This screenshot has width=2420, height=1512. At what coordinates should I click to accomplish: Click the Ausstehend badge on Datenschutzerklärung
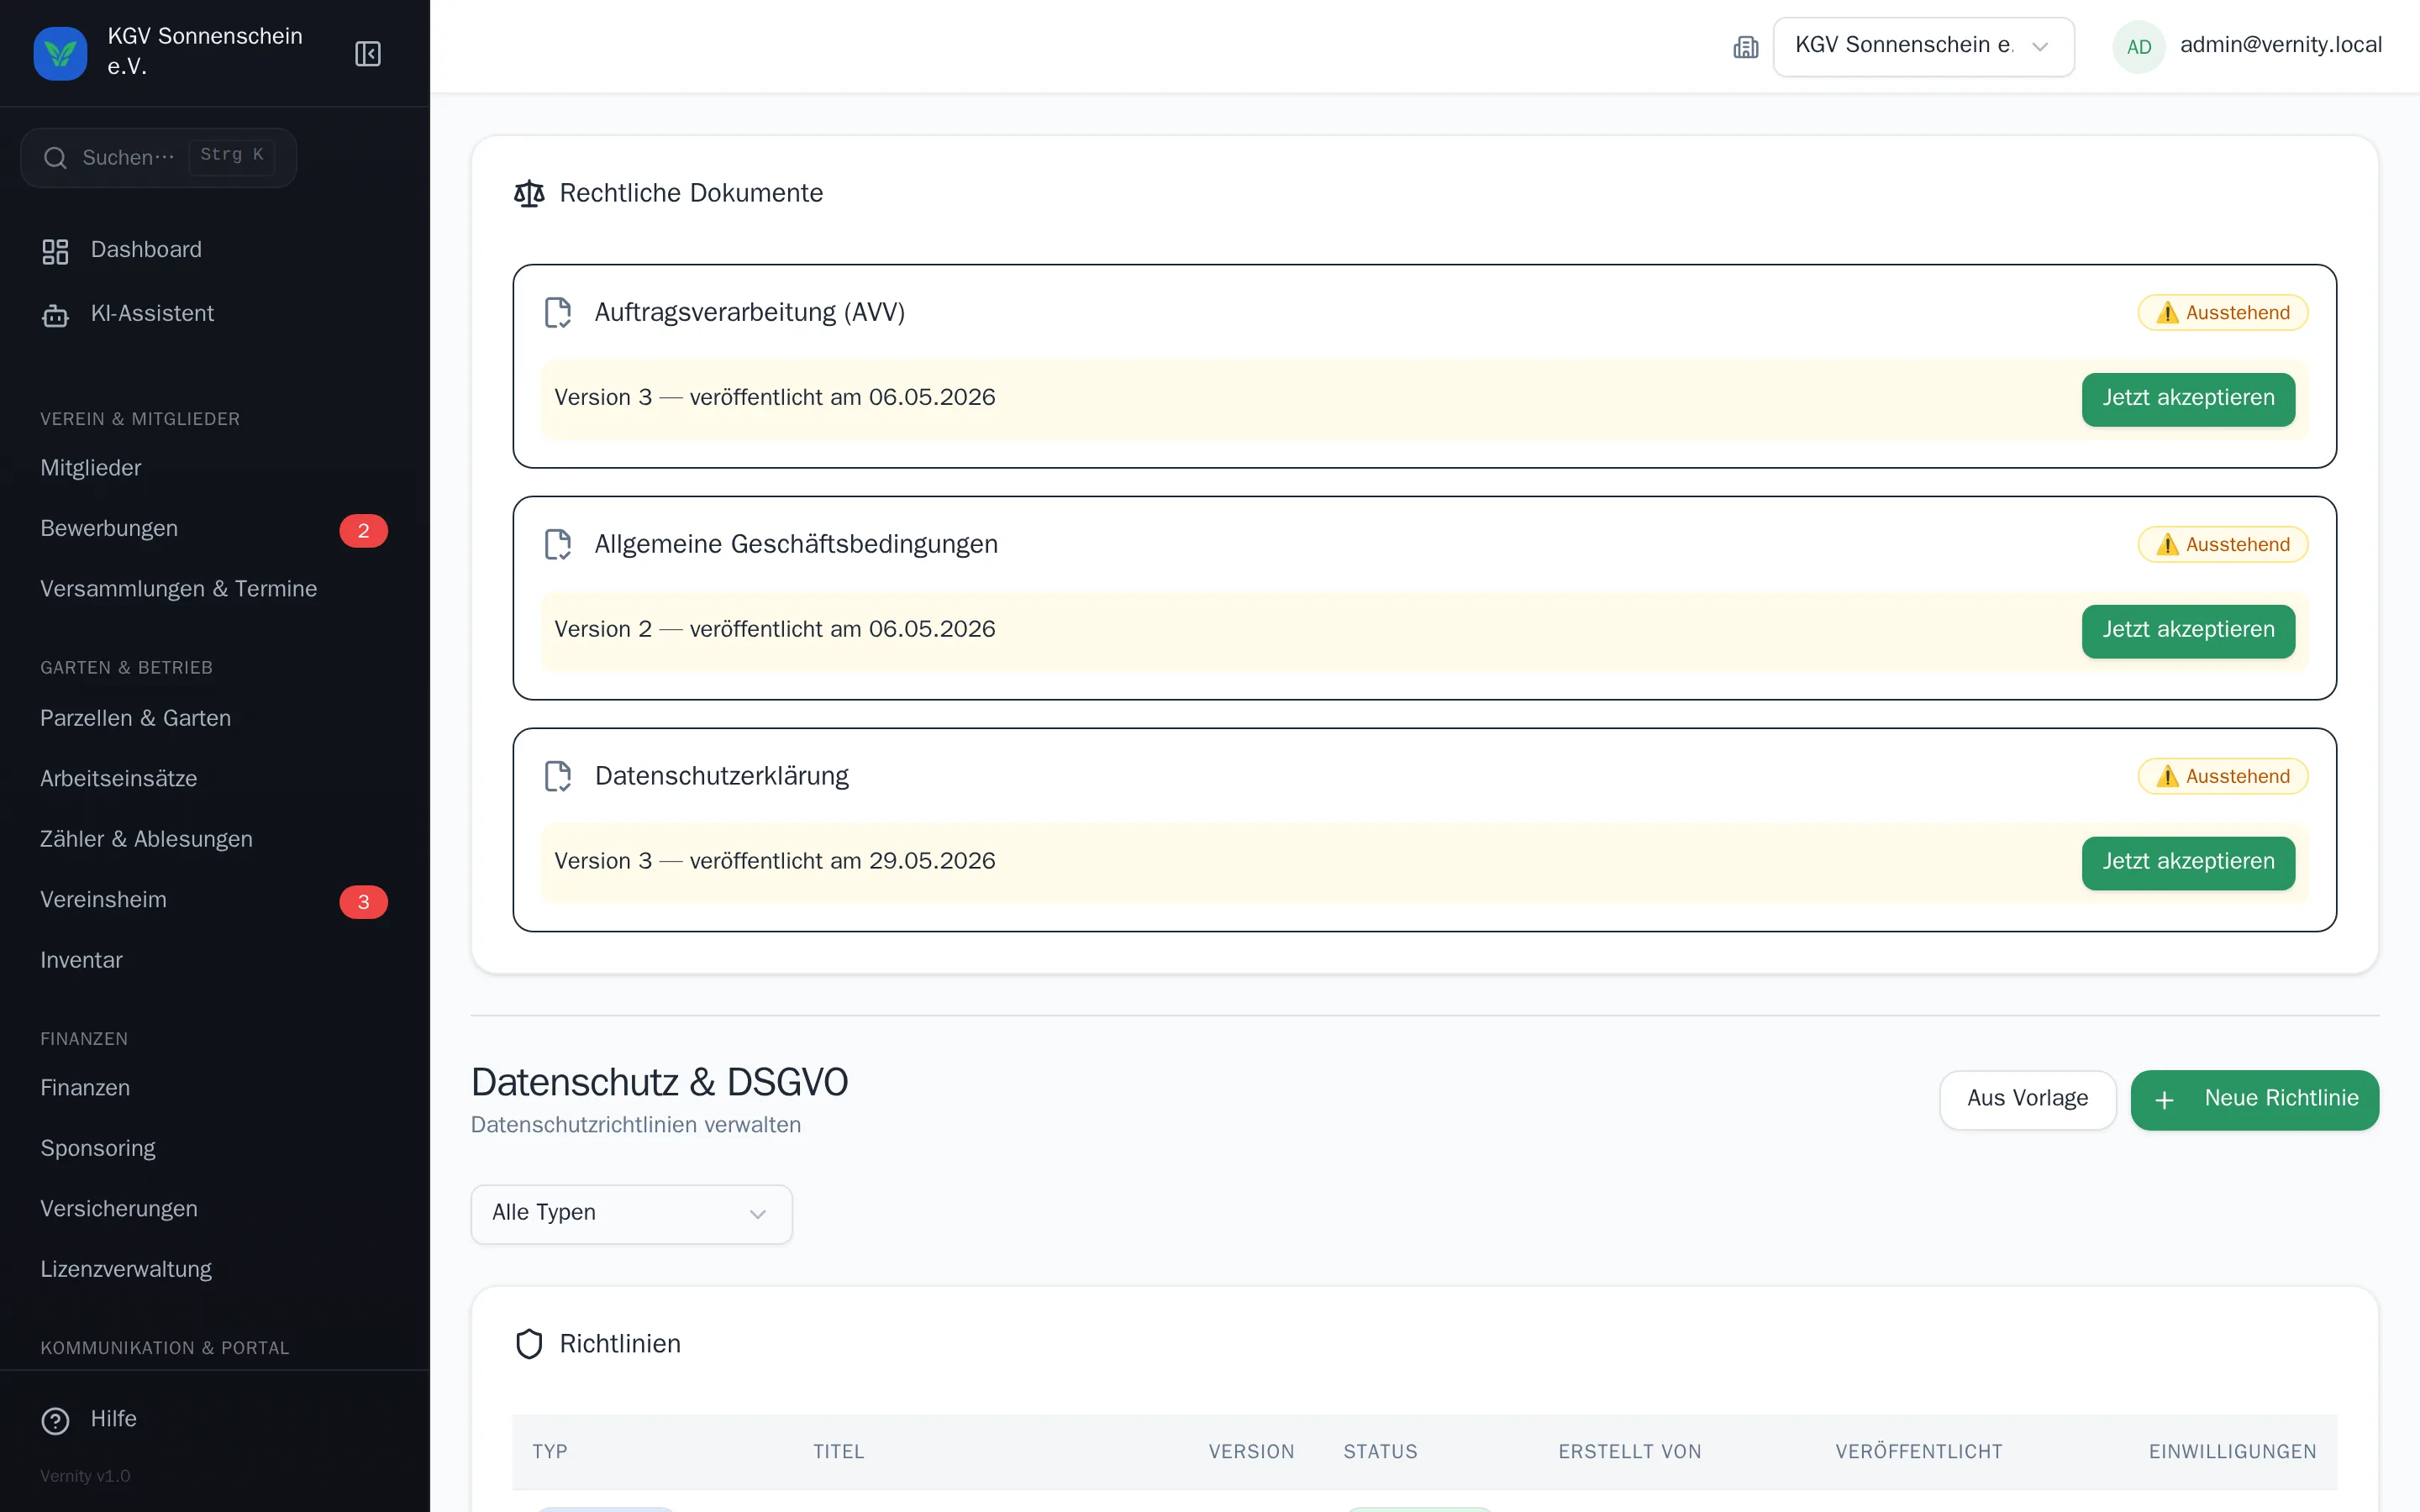2222,777
